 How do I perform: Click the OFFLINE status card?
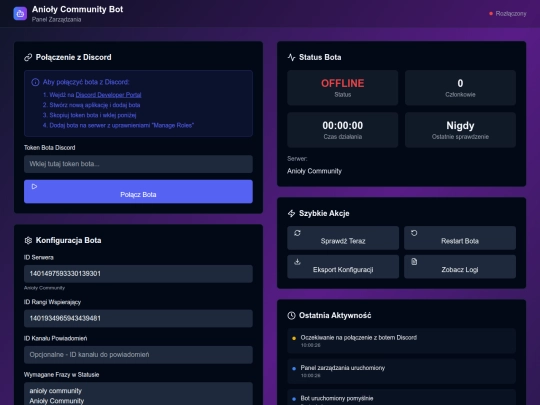point(343,88)
